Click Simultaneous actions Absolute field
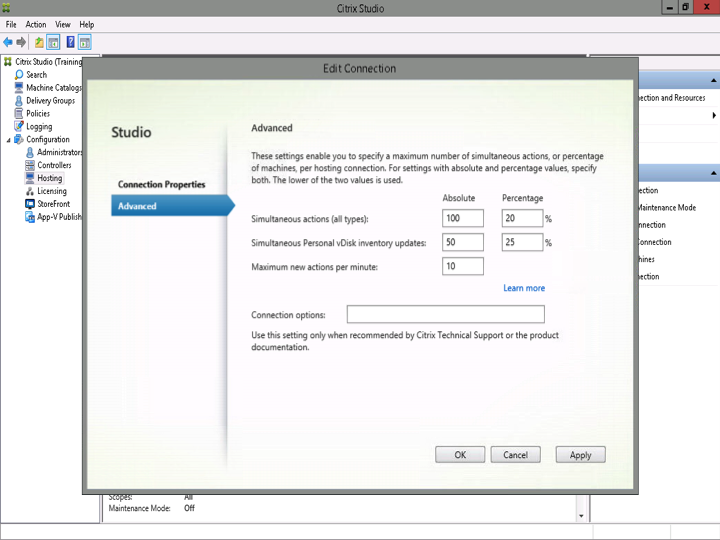 point(463,218)
